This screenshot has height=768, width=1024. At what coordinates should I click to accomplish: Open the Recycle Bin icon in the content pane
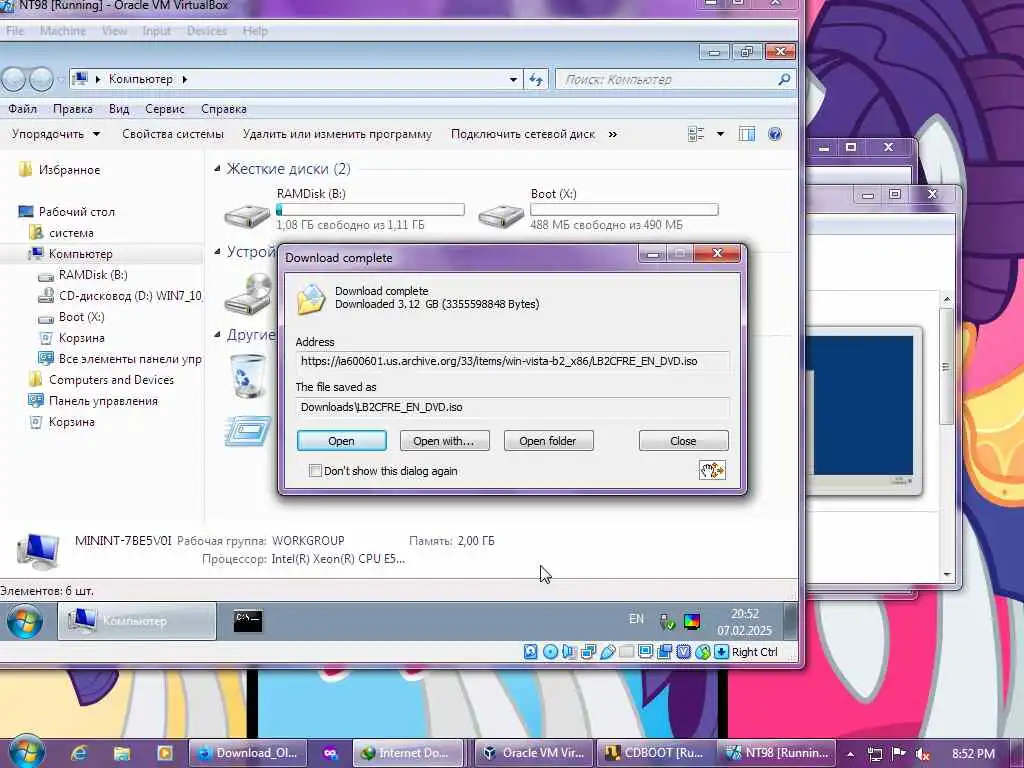[x=248, y=377]
